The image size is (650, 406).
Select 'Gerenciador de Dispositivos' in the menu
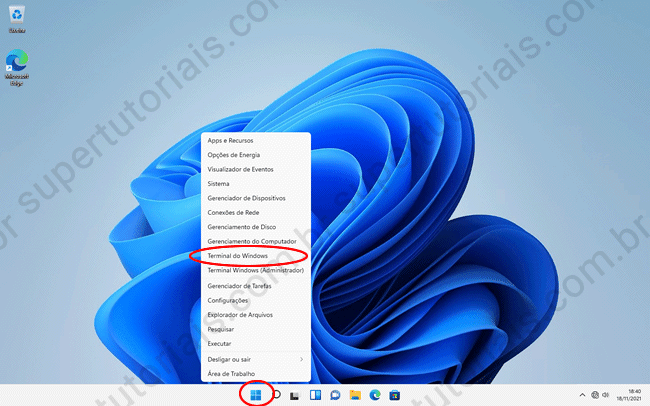point(253,198)
